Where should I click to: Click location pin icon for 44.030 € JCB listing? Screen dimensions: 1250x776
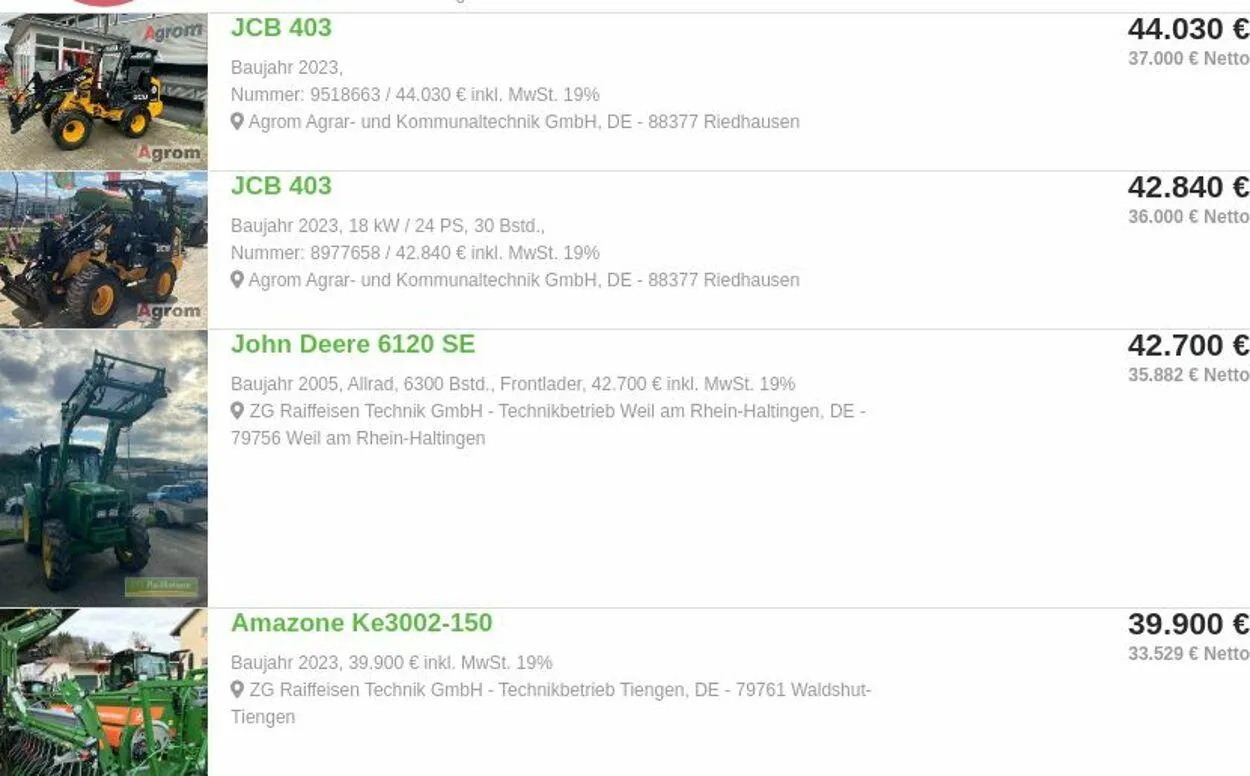pos(237,122)
